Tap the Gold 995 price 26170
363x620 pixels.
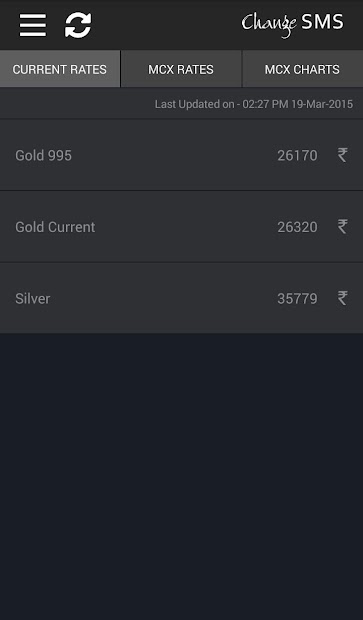click(x=297, y=155)
